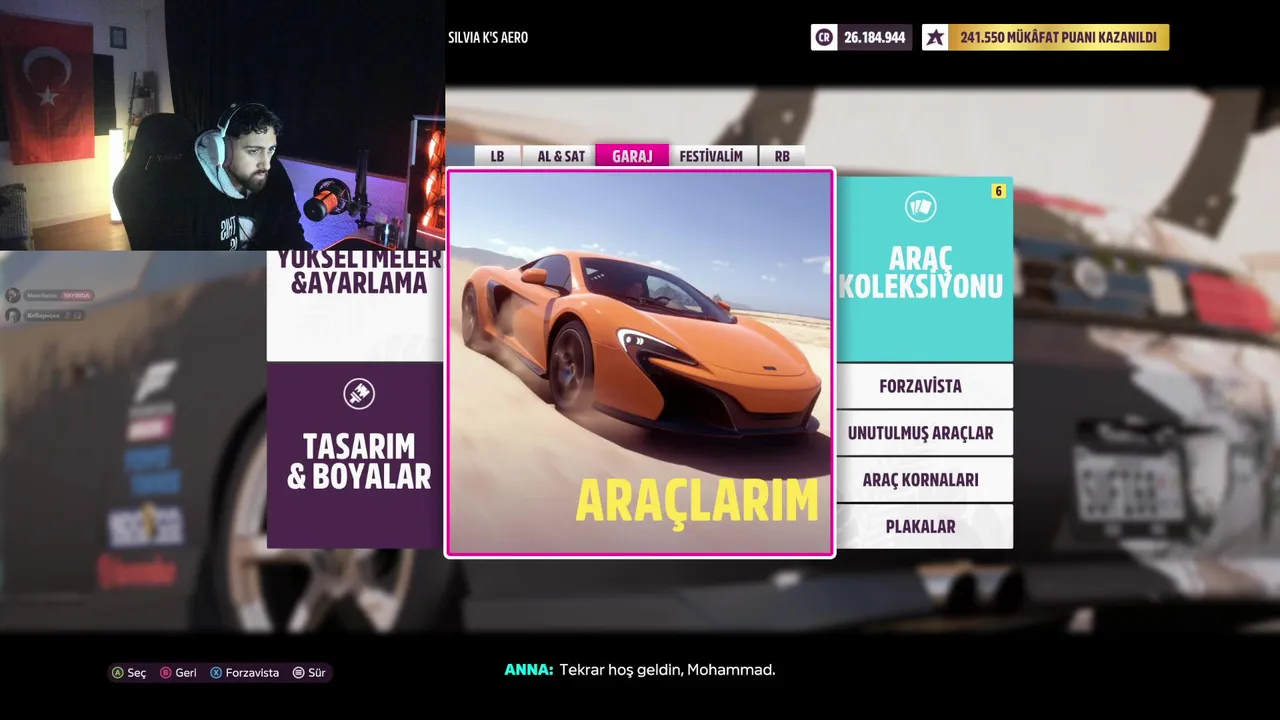Open the ARAÇLARIM car tile
This screenshot has height=720, width=1280.
click(639, 363)
